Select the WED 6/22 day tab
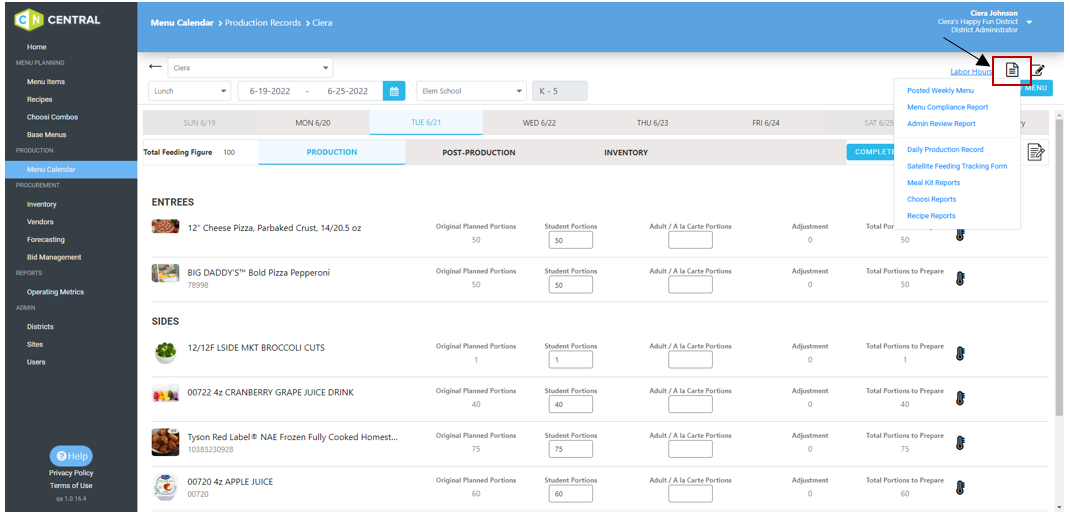Viewport: 1070px width, 517px height. click(539, 123)
